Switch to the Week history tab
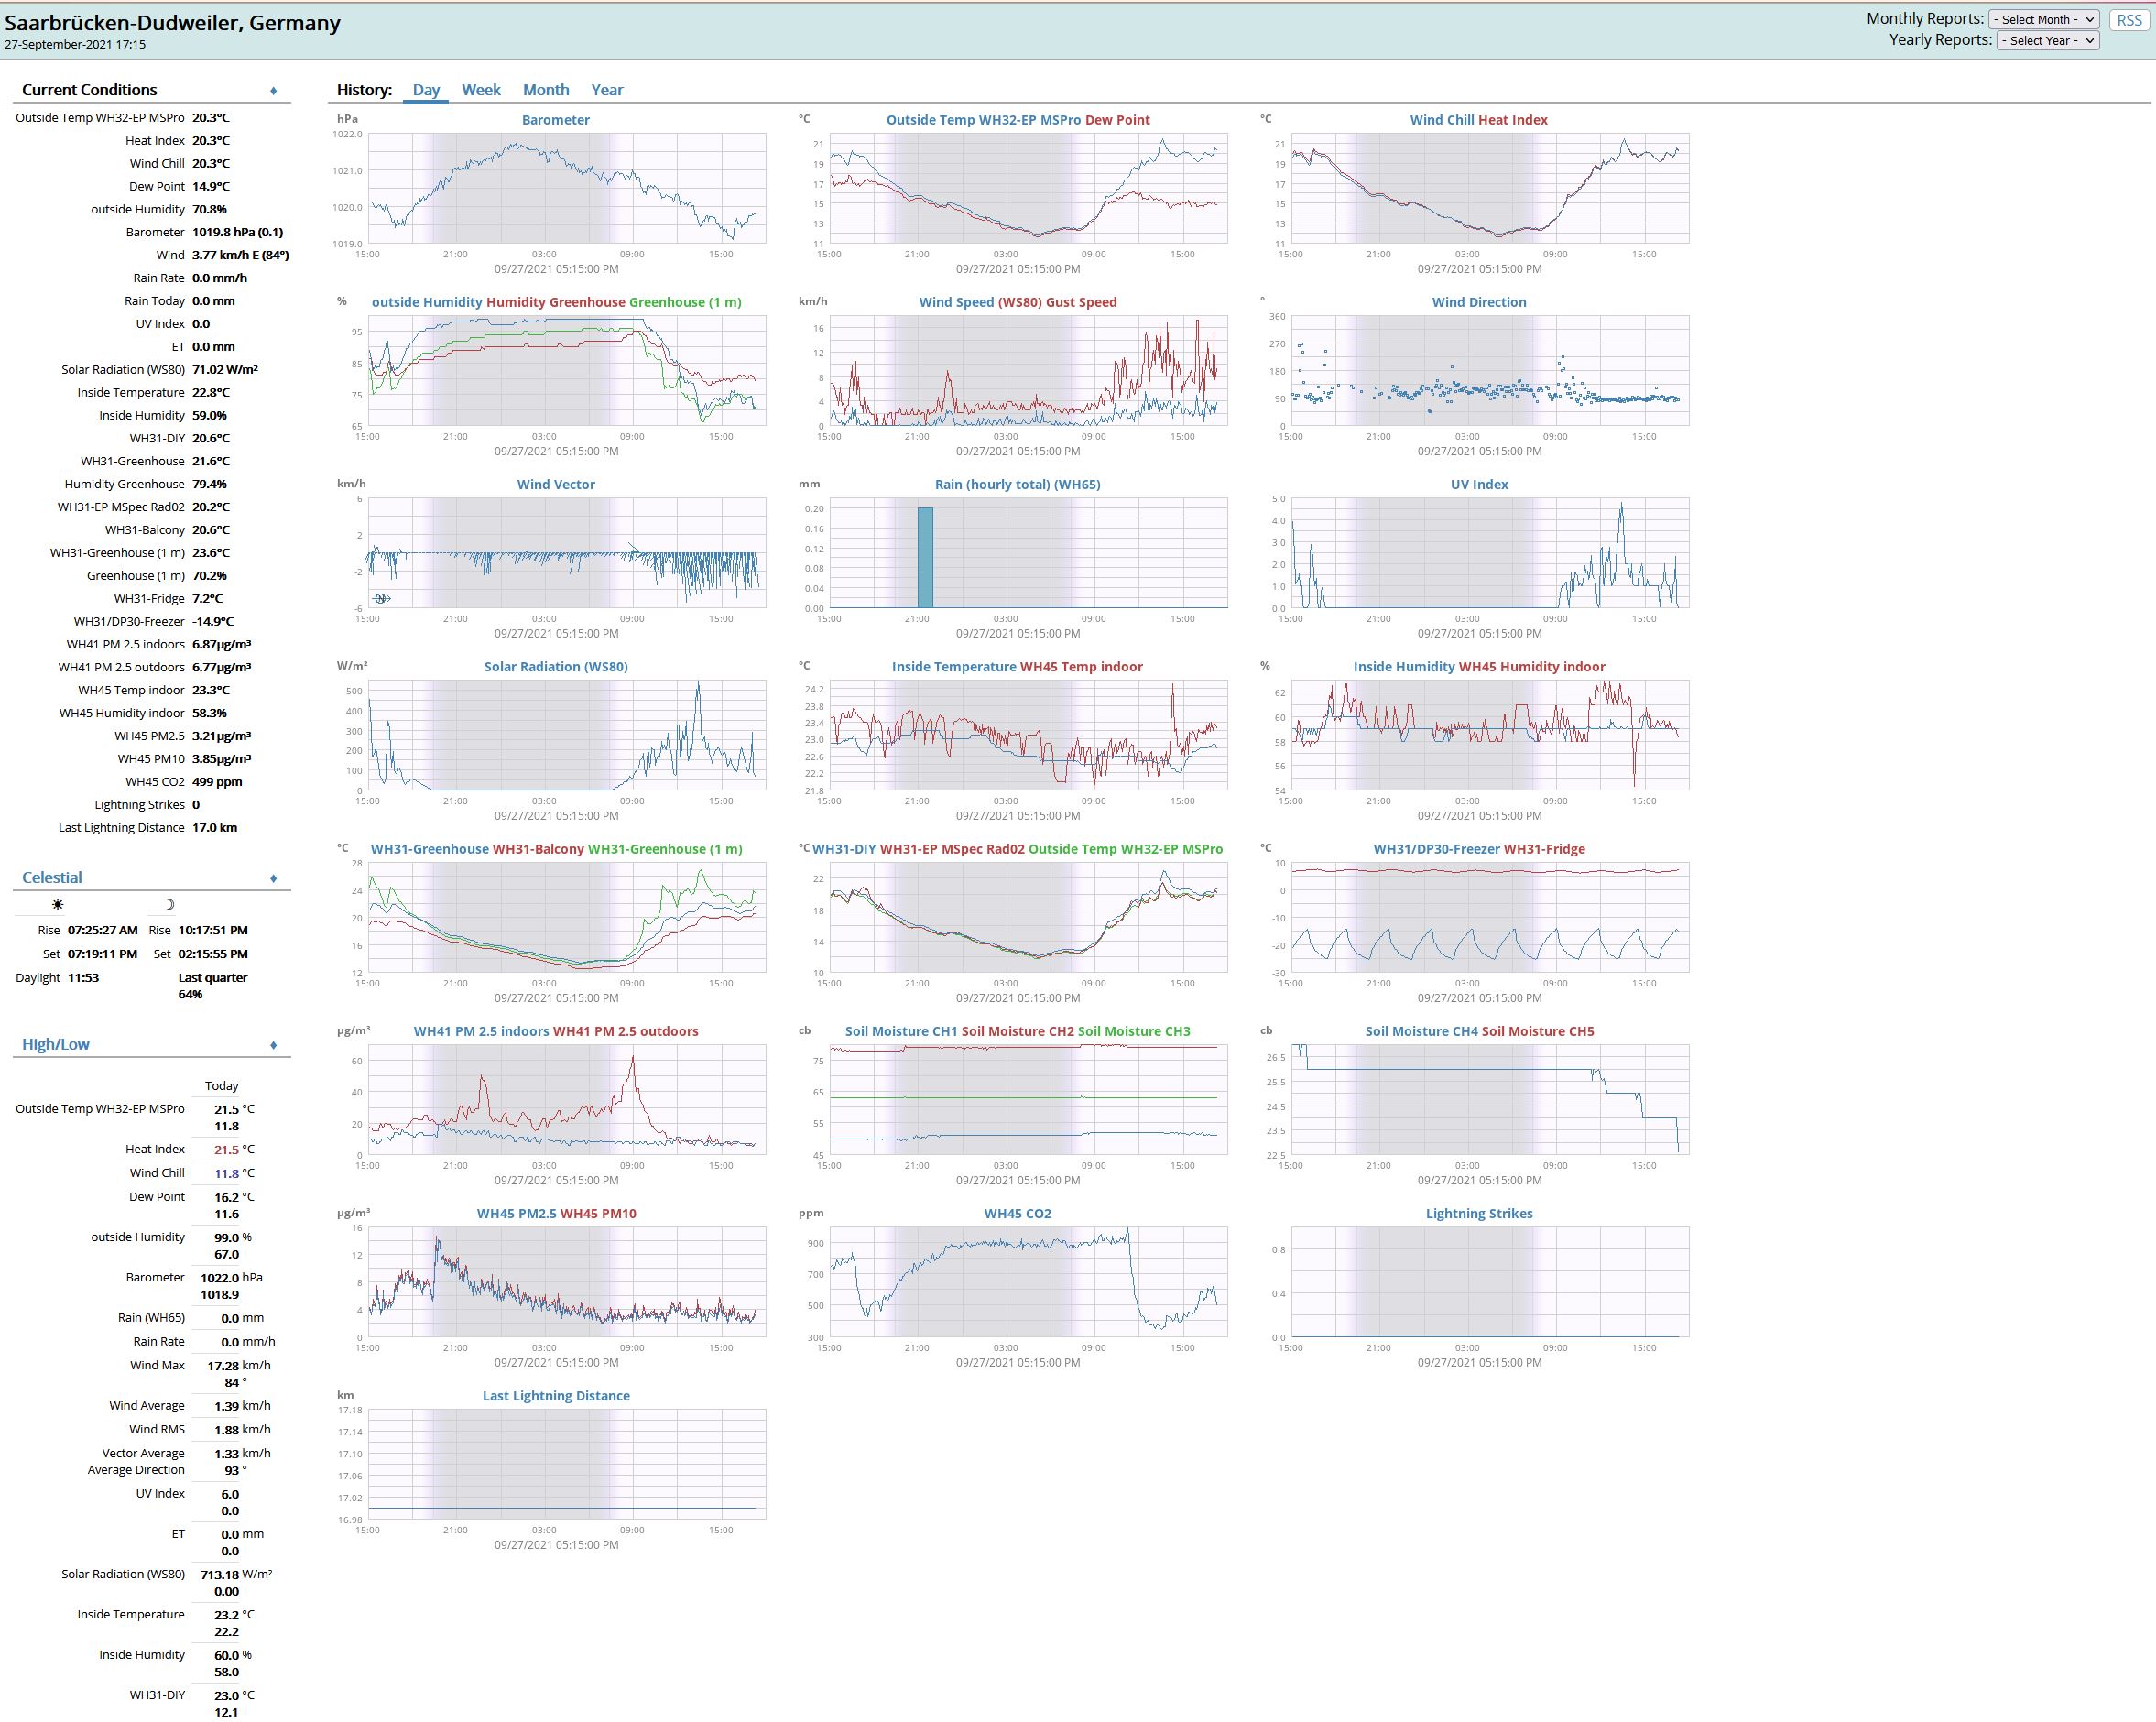 click(481, 90)
